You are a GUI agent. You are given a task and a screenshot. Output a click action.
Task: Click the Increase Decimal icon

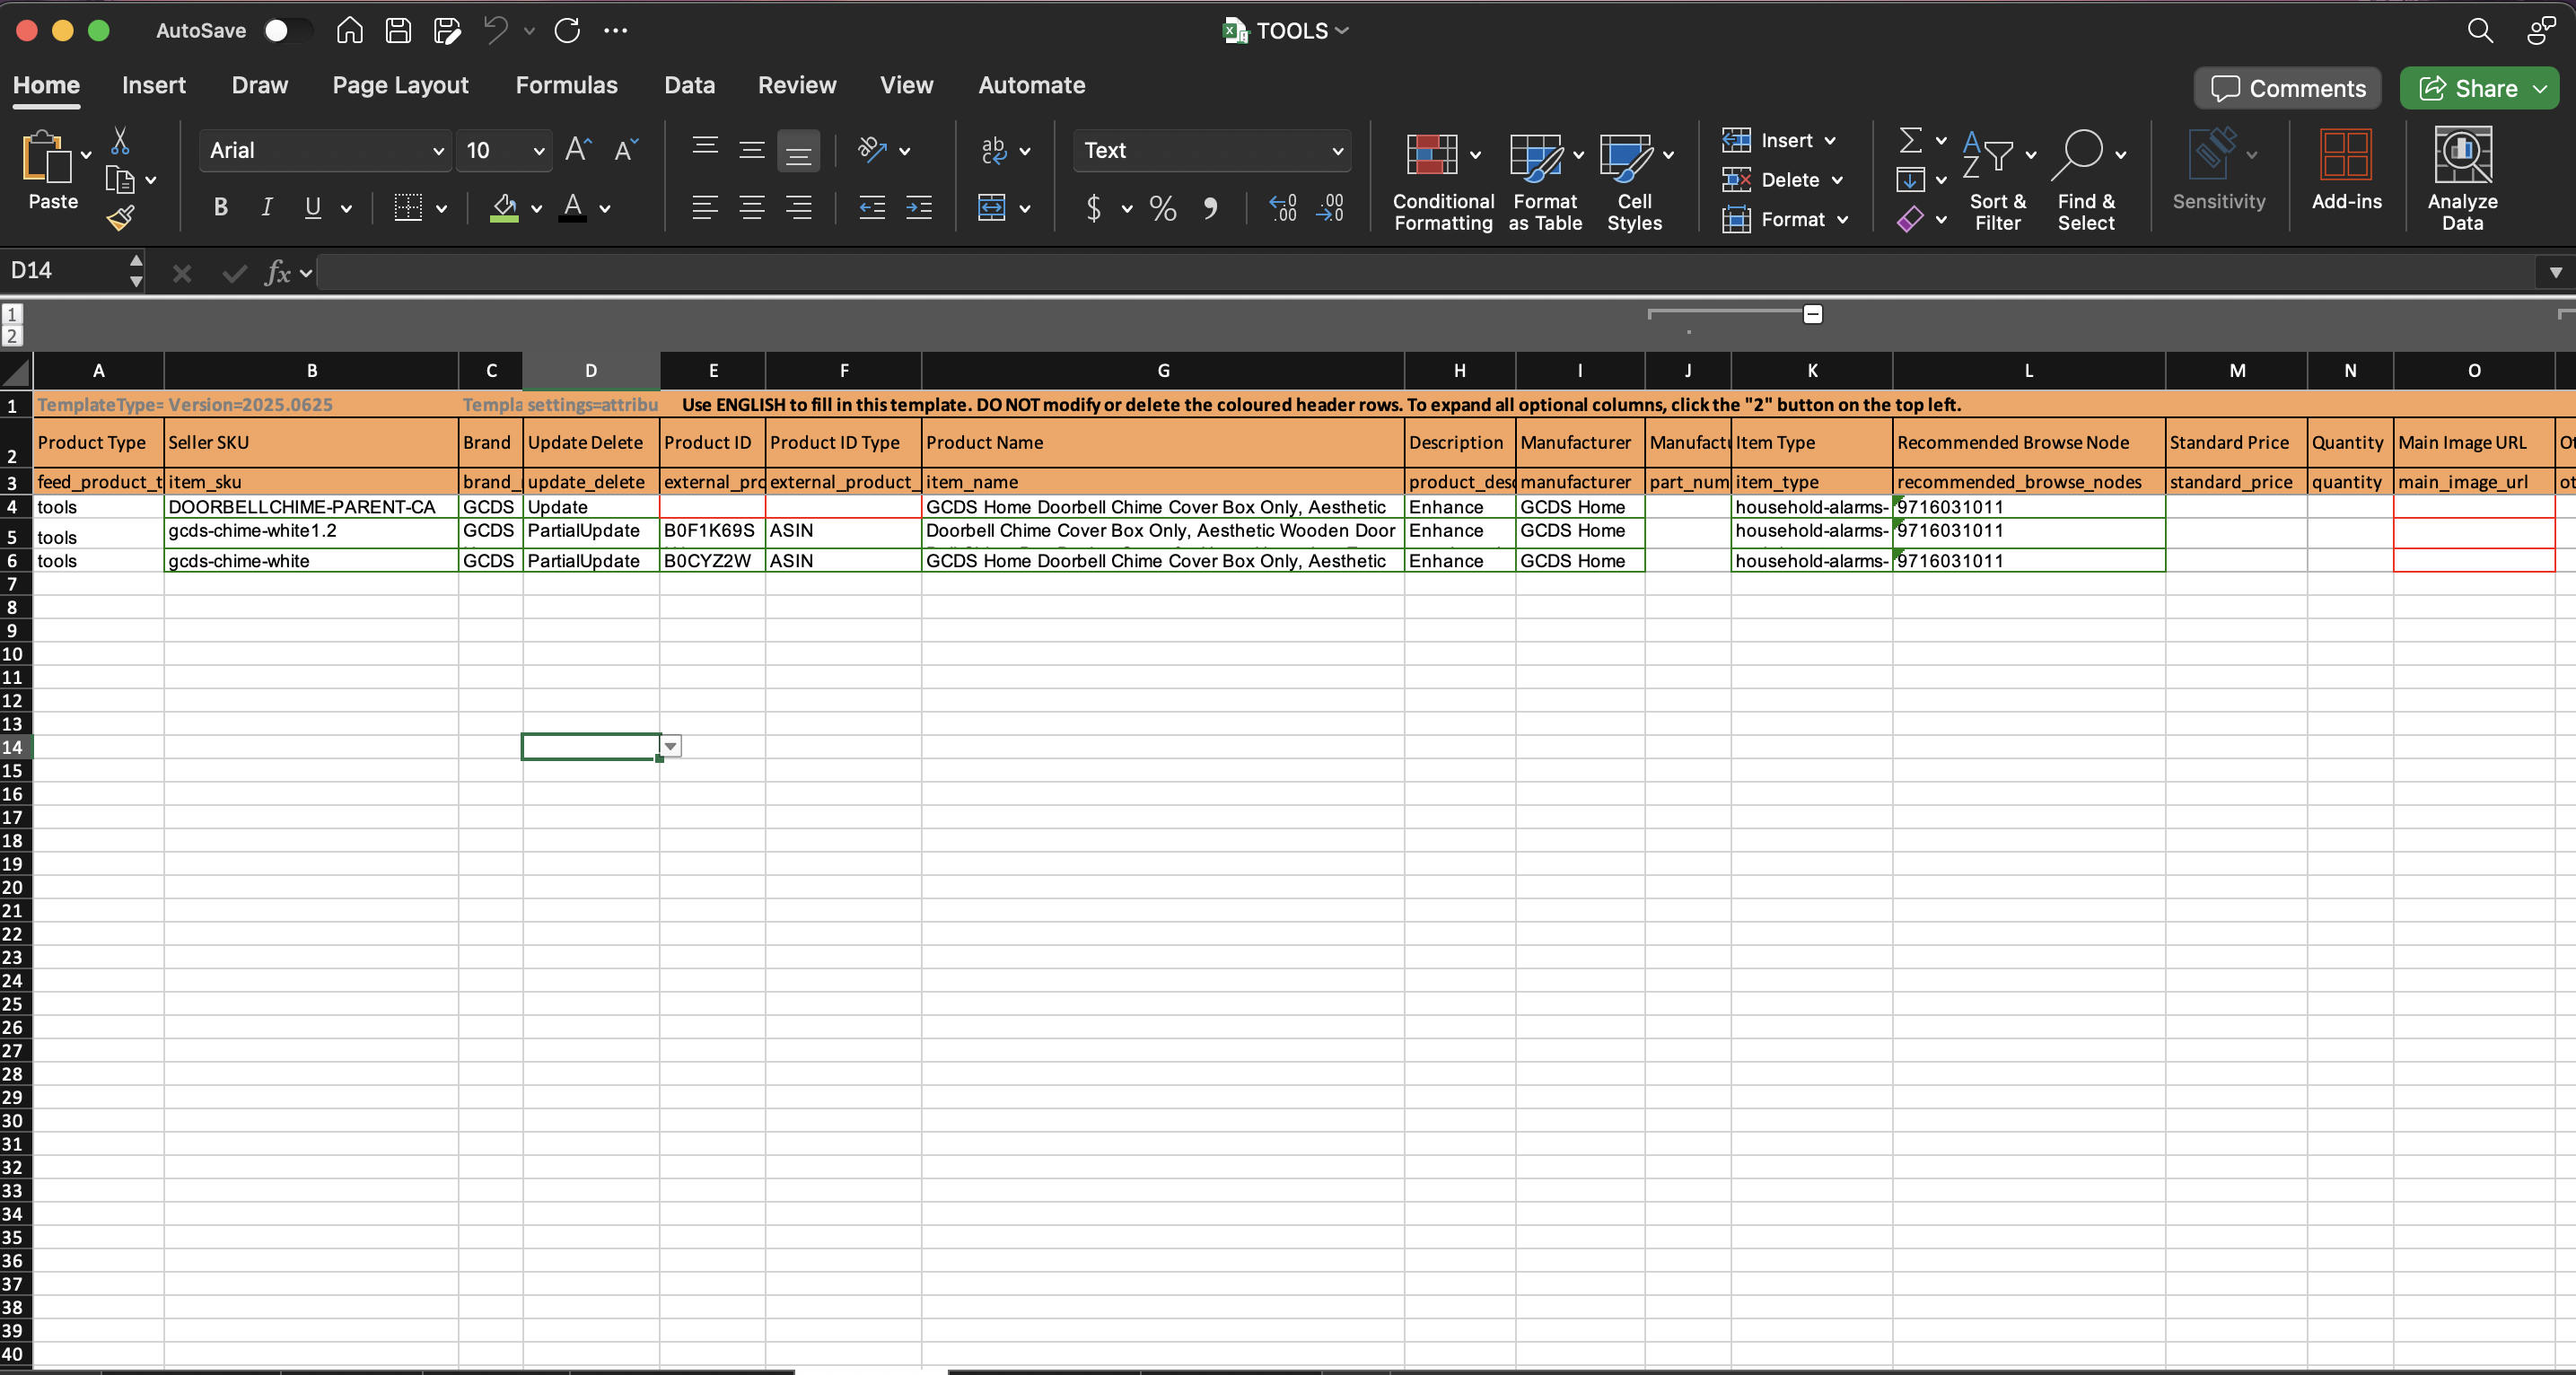click(1283, 208)
